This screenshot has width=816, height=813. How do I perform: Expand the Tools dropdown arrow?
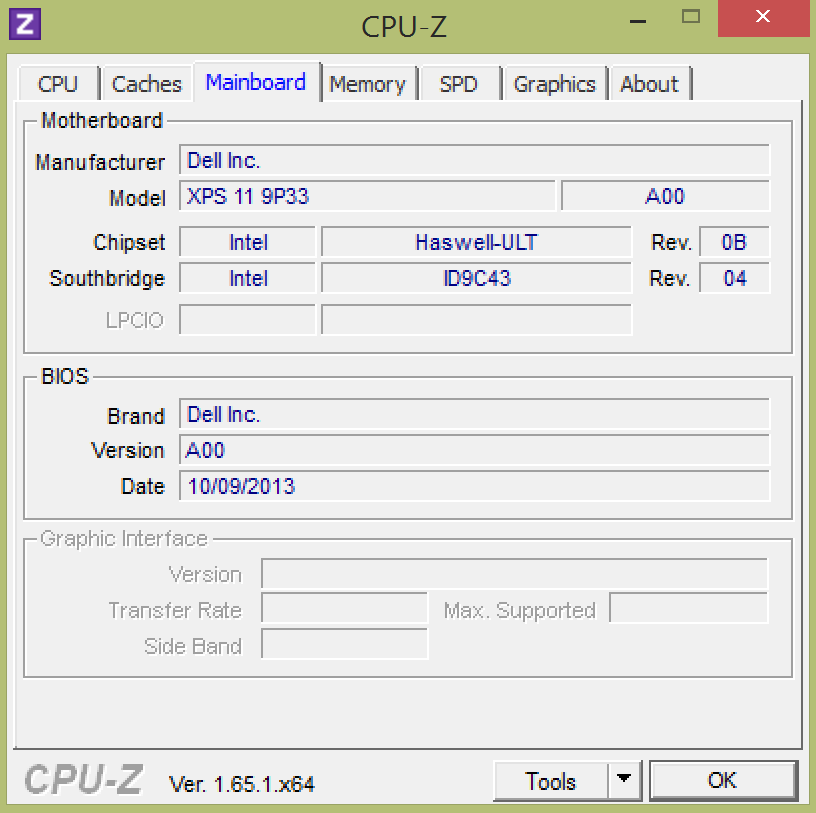[x=624, y=781]
